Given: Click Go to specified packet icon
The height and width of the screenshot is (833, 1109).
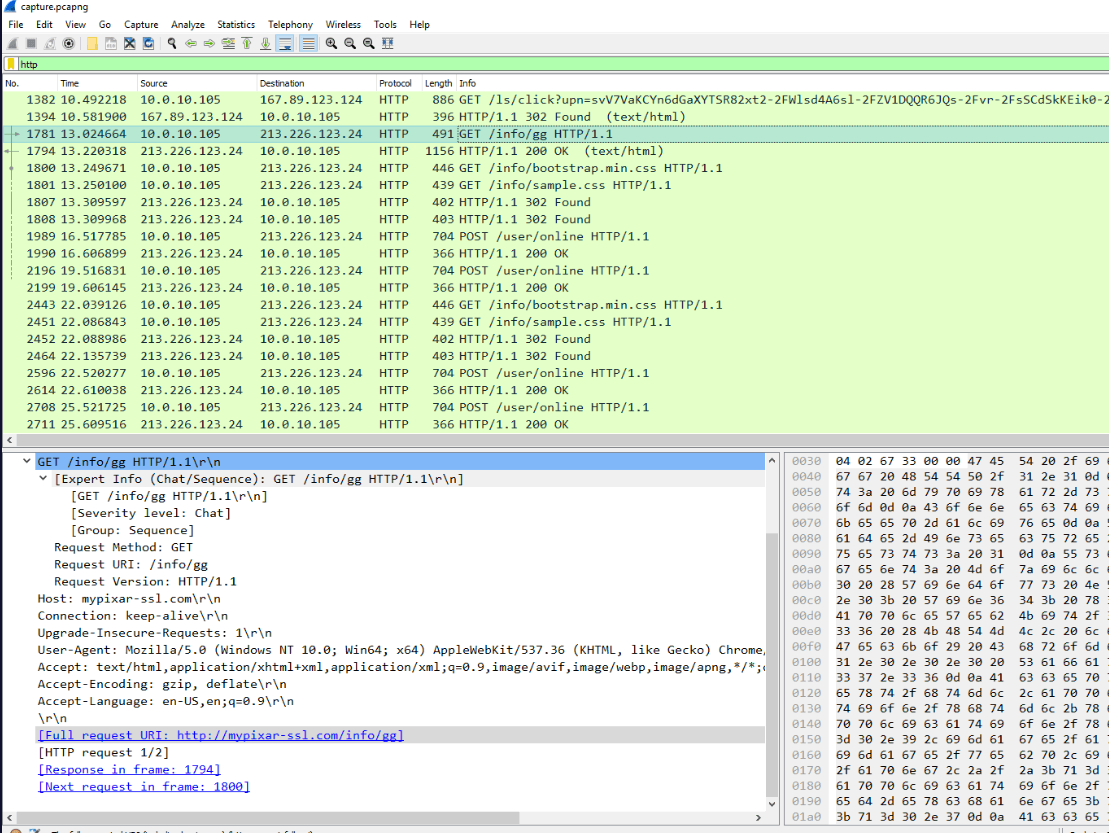Looking at the screenshot, I should [228, 43].
